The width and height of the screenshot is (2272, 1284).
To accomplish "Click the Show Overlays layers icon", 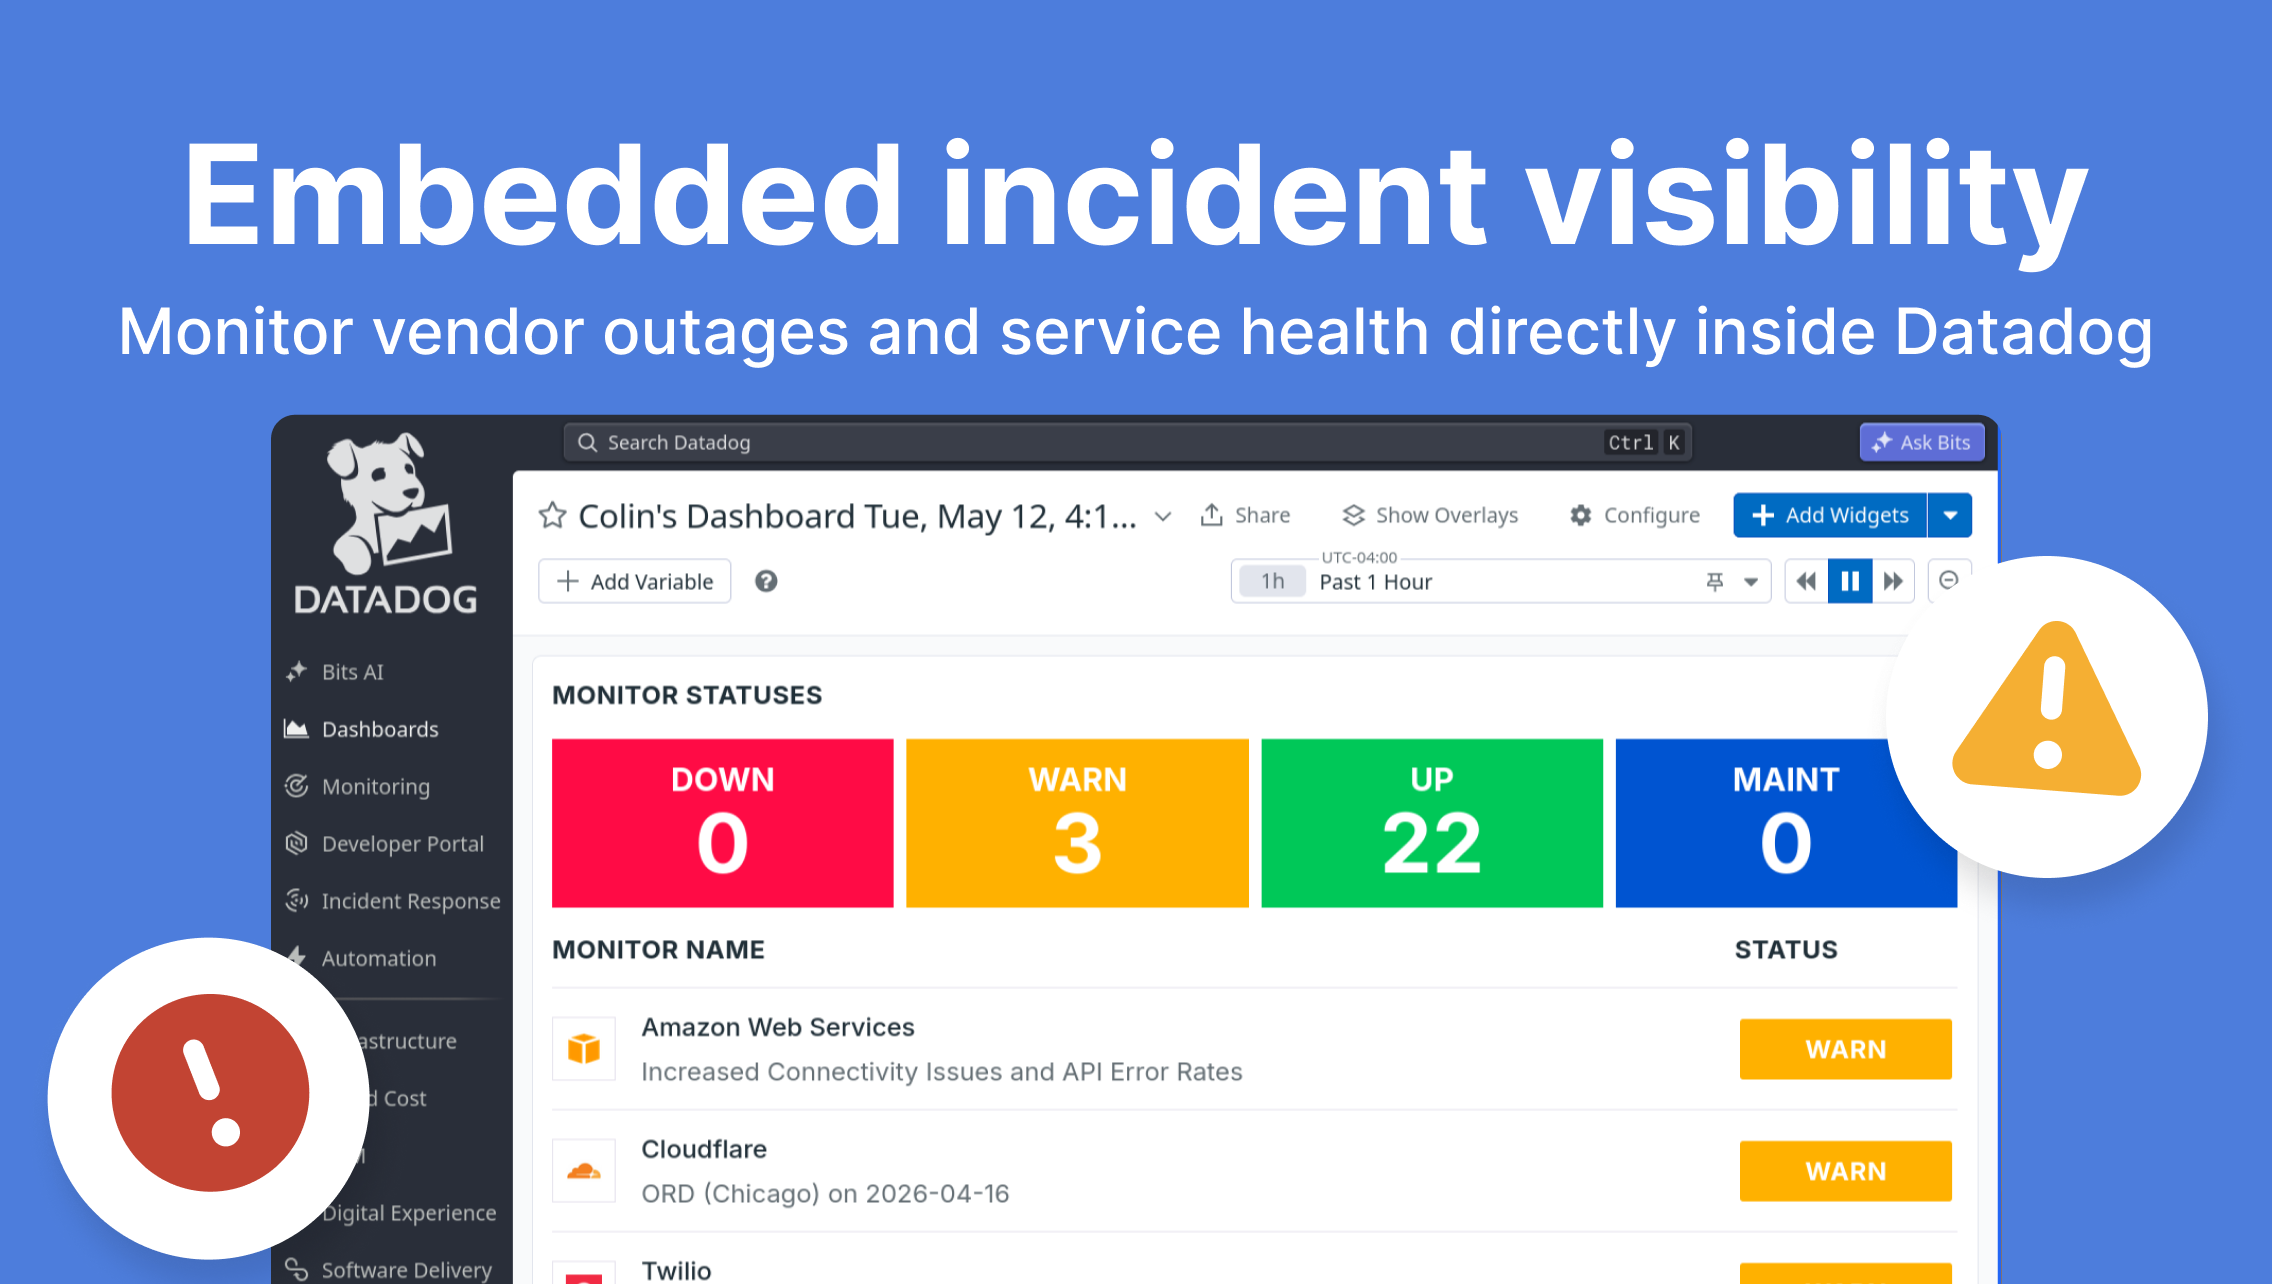I will pos(1354,515).
